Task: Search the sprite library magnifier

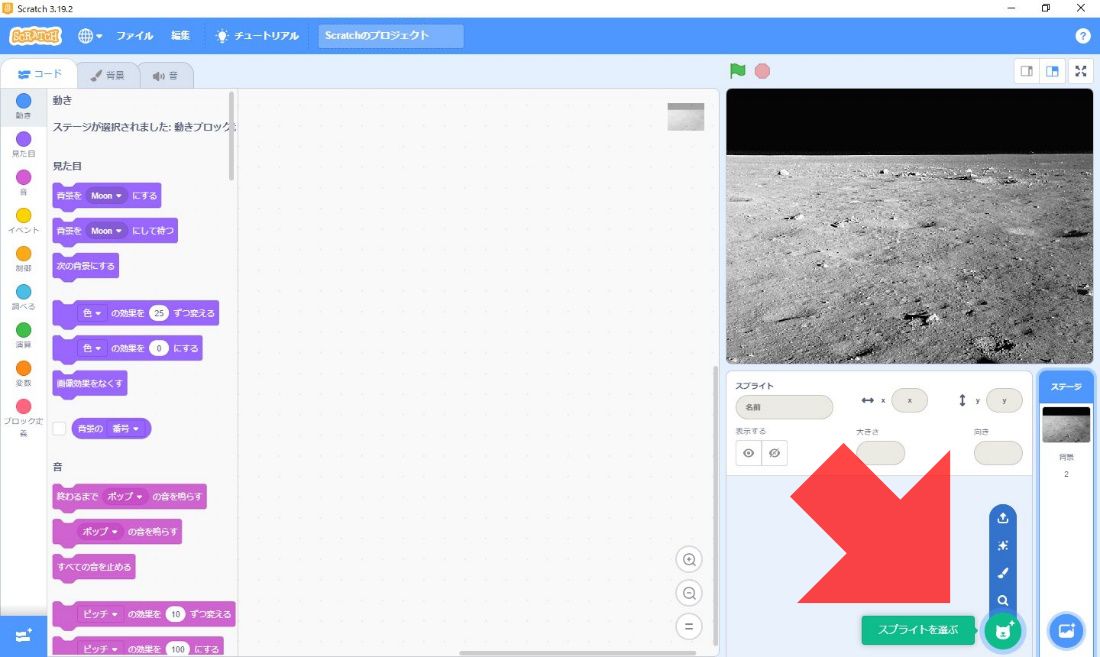Action: (1002, 600)
